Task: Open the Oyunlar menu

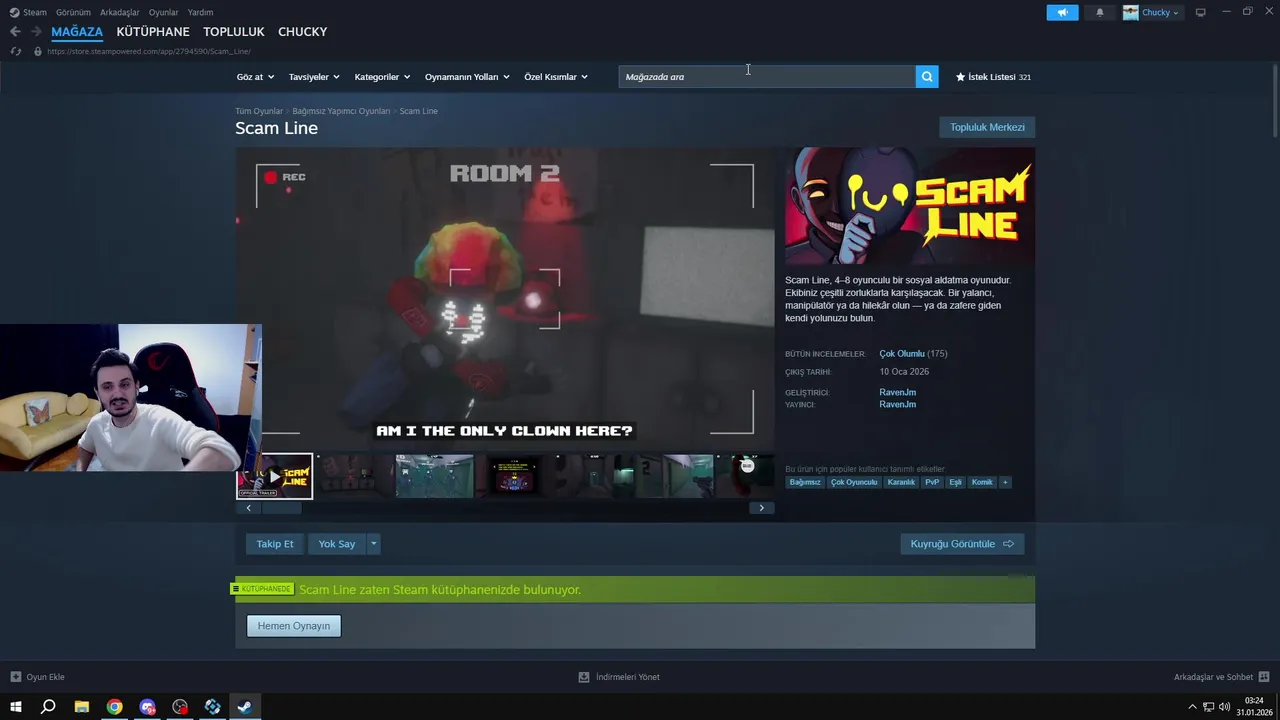Action: pyautogui.click(x=163, y=12)
